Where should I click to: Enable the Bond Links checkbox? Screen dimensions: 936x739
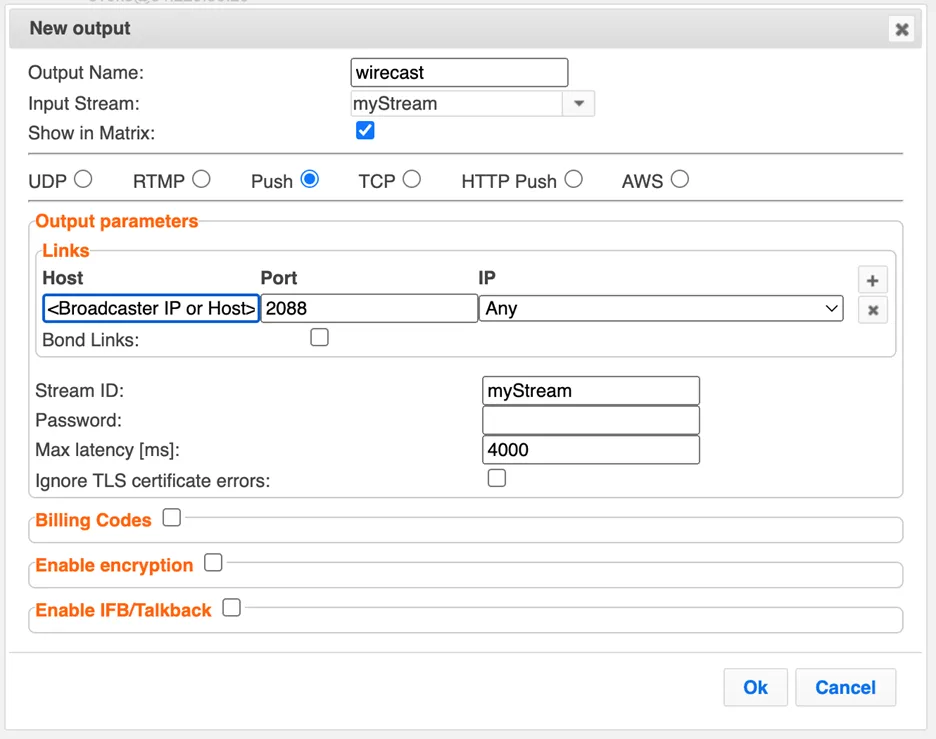click(319, 338)
